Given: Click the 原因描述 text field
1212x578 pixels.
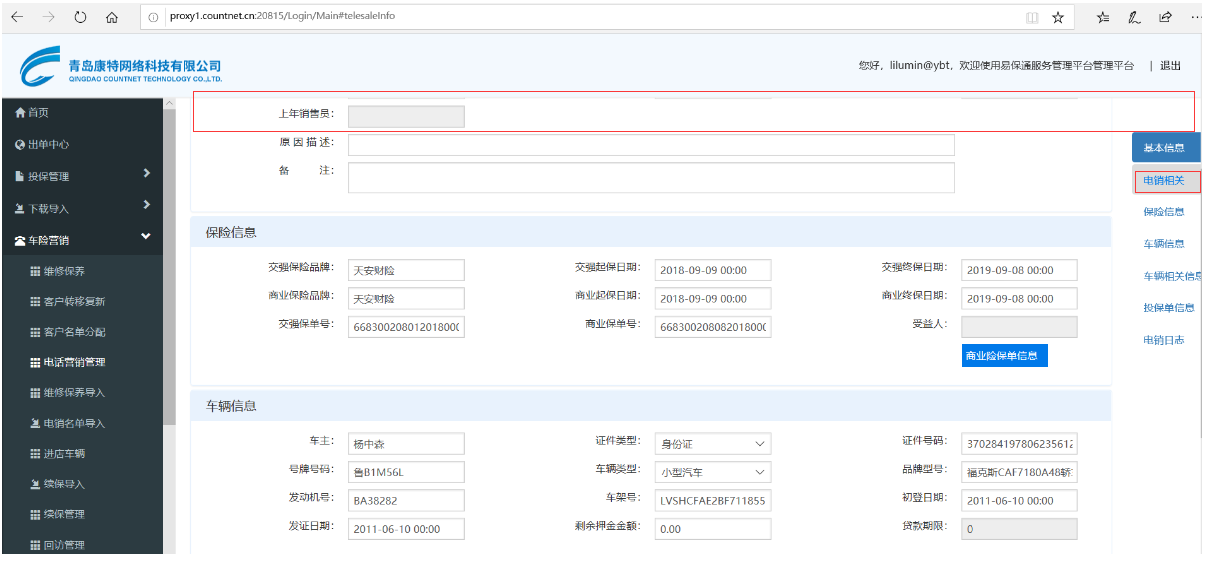Looking at the screenshot, I should (651, 145).
